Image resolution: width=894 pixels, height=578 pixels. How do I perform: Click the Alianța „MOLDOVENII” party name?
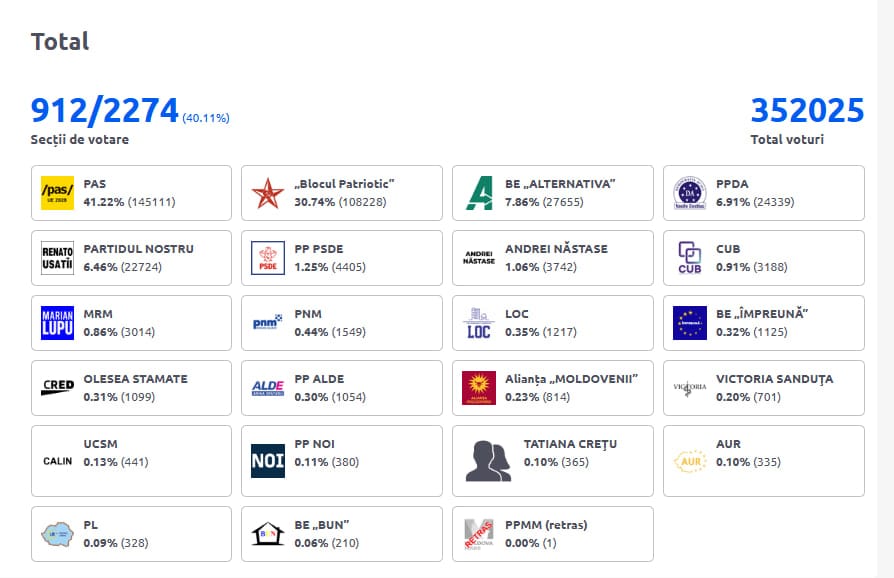(571, 379)
